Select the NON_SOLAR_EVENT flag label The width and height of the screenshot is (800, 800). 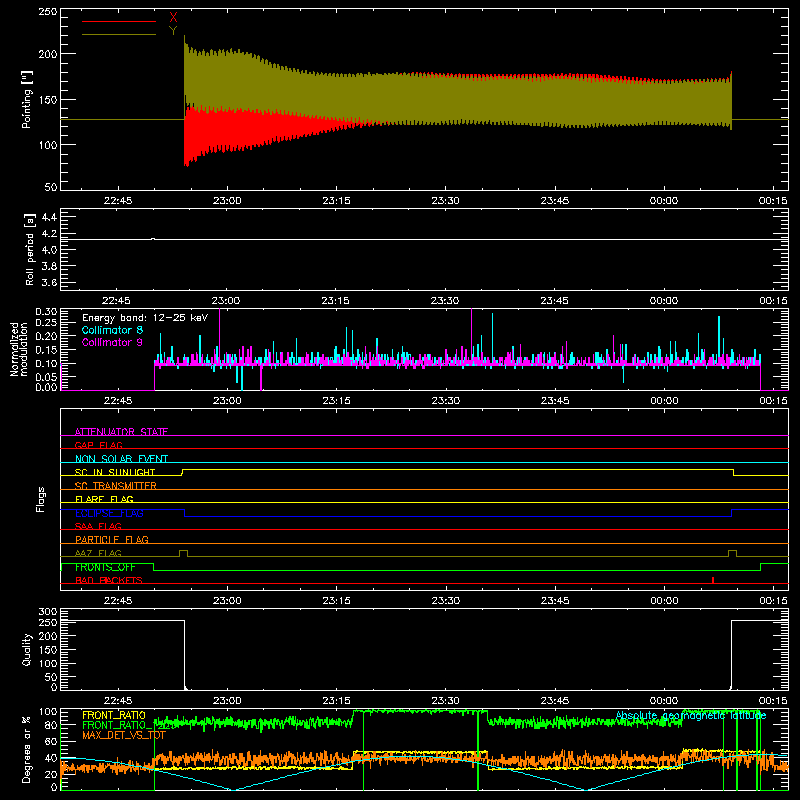pos(121,459)
